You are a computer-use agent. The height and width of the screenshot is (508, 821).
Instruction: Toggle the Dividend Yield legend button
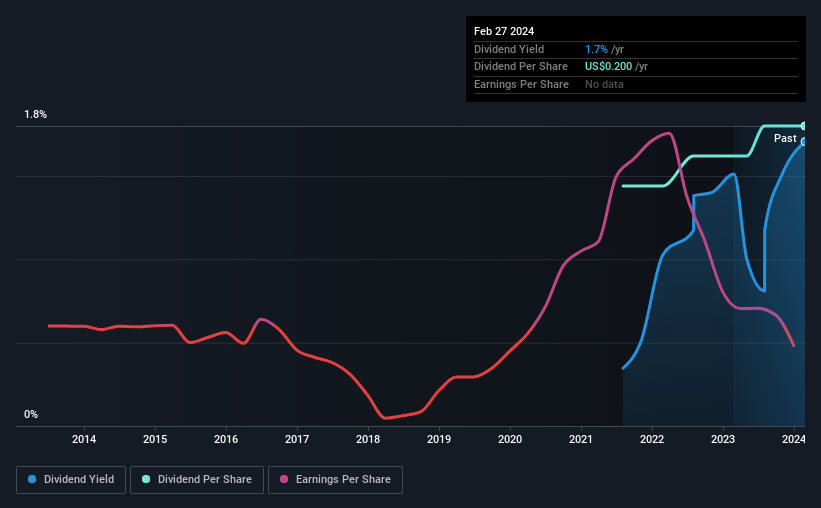point(71,480)
